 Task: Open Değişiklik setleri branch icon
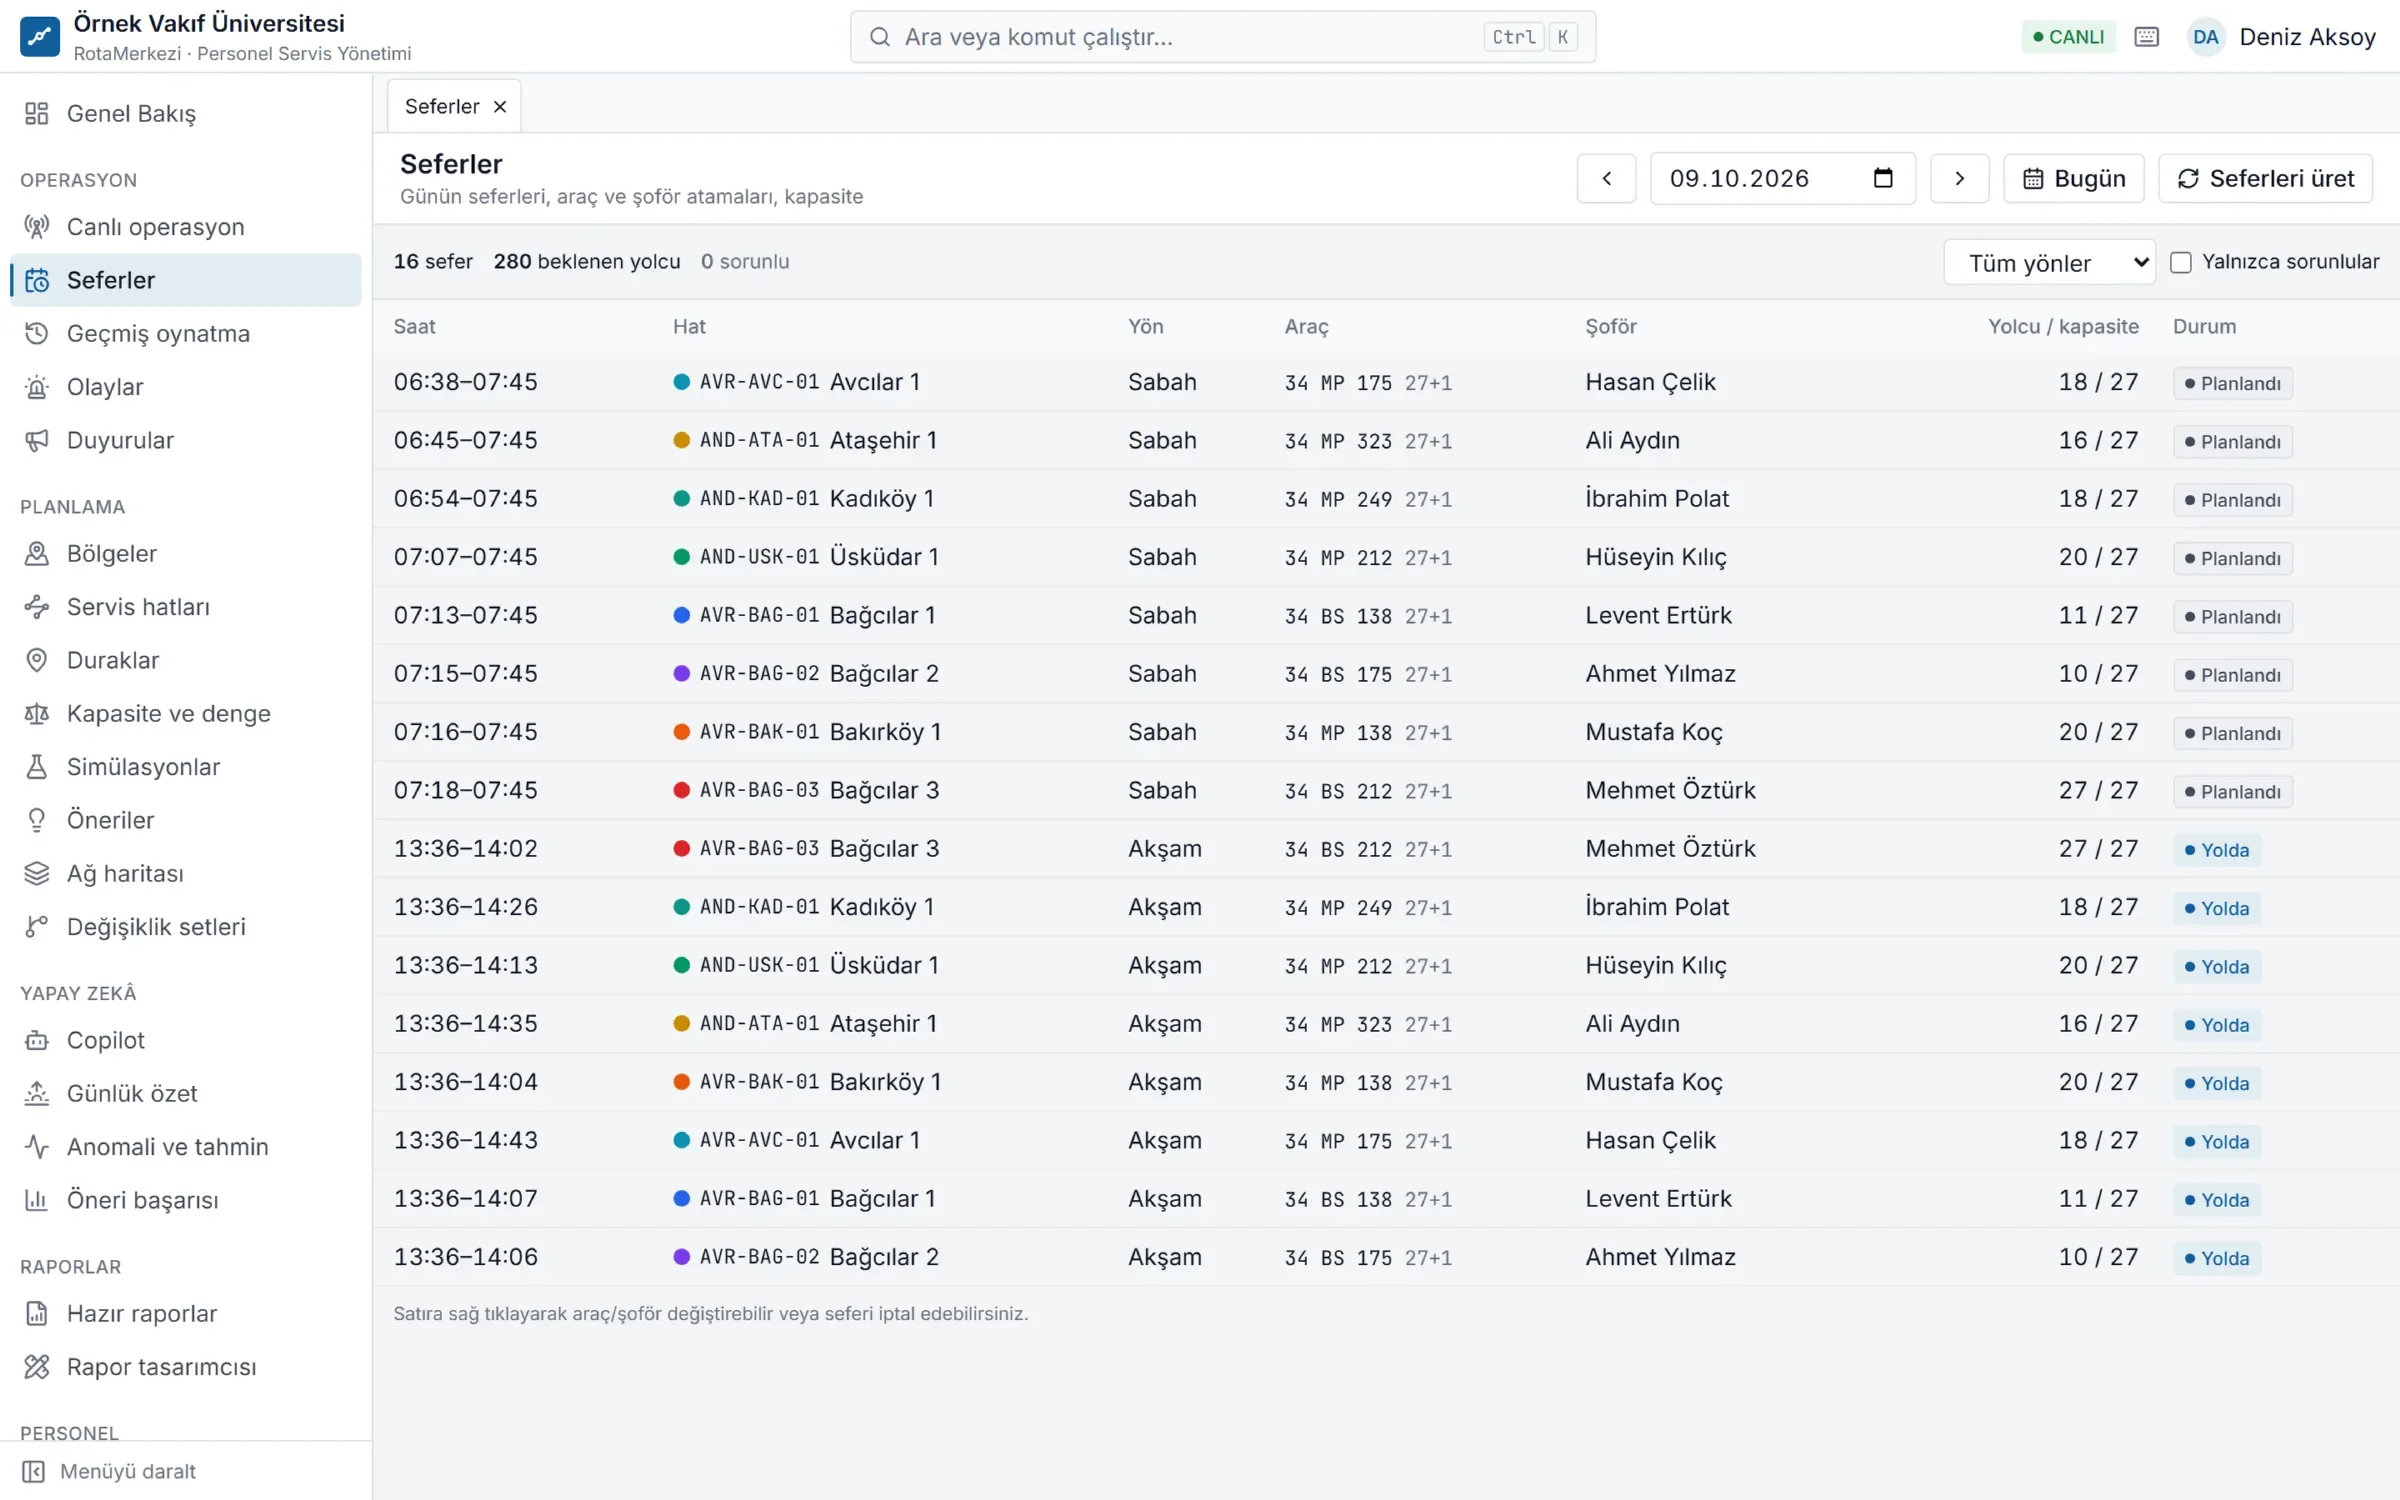(x=37, y=927)
